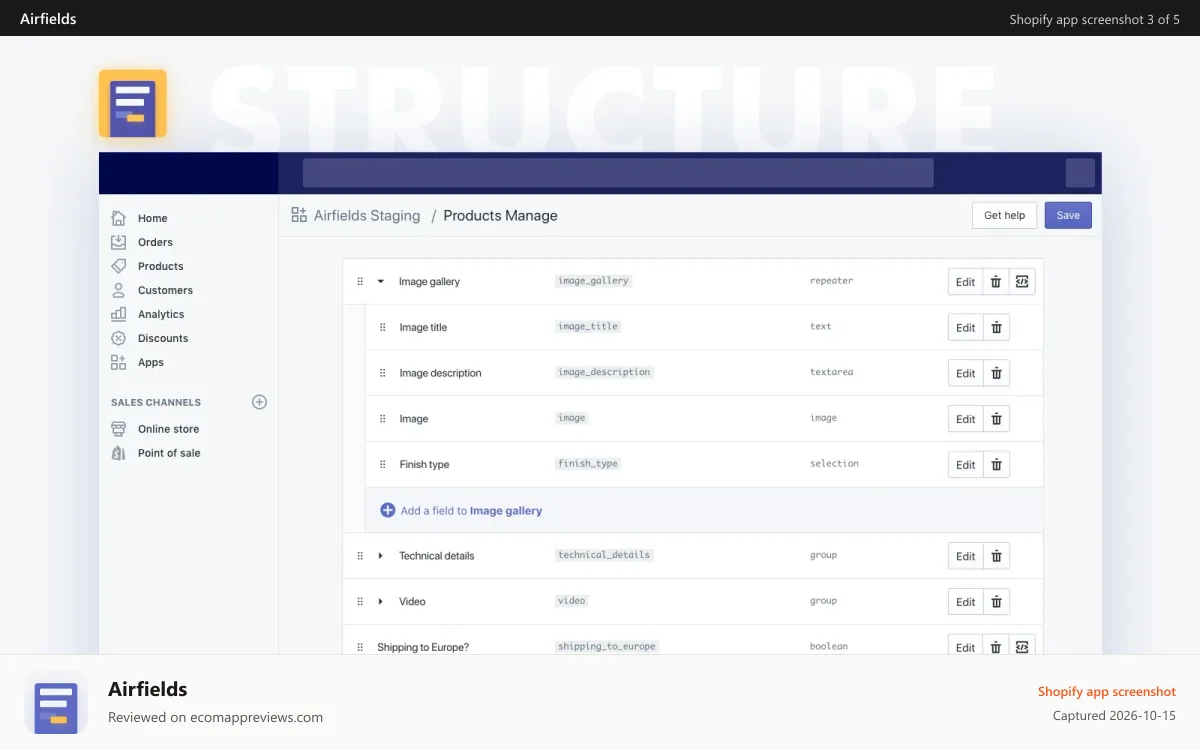The height and width of the screenshot is (750, 1200).
Task: Edit the Technical details group
Action: [x=965, y=556]
